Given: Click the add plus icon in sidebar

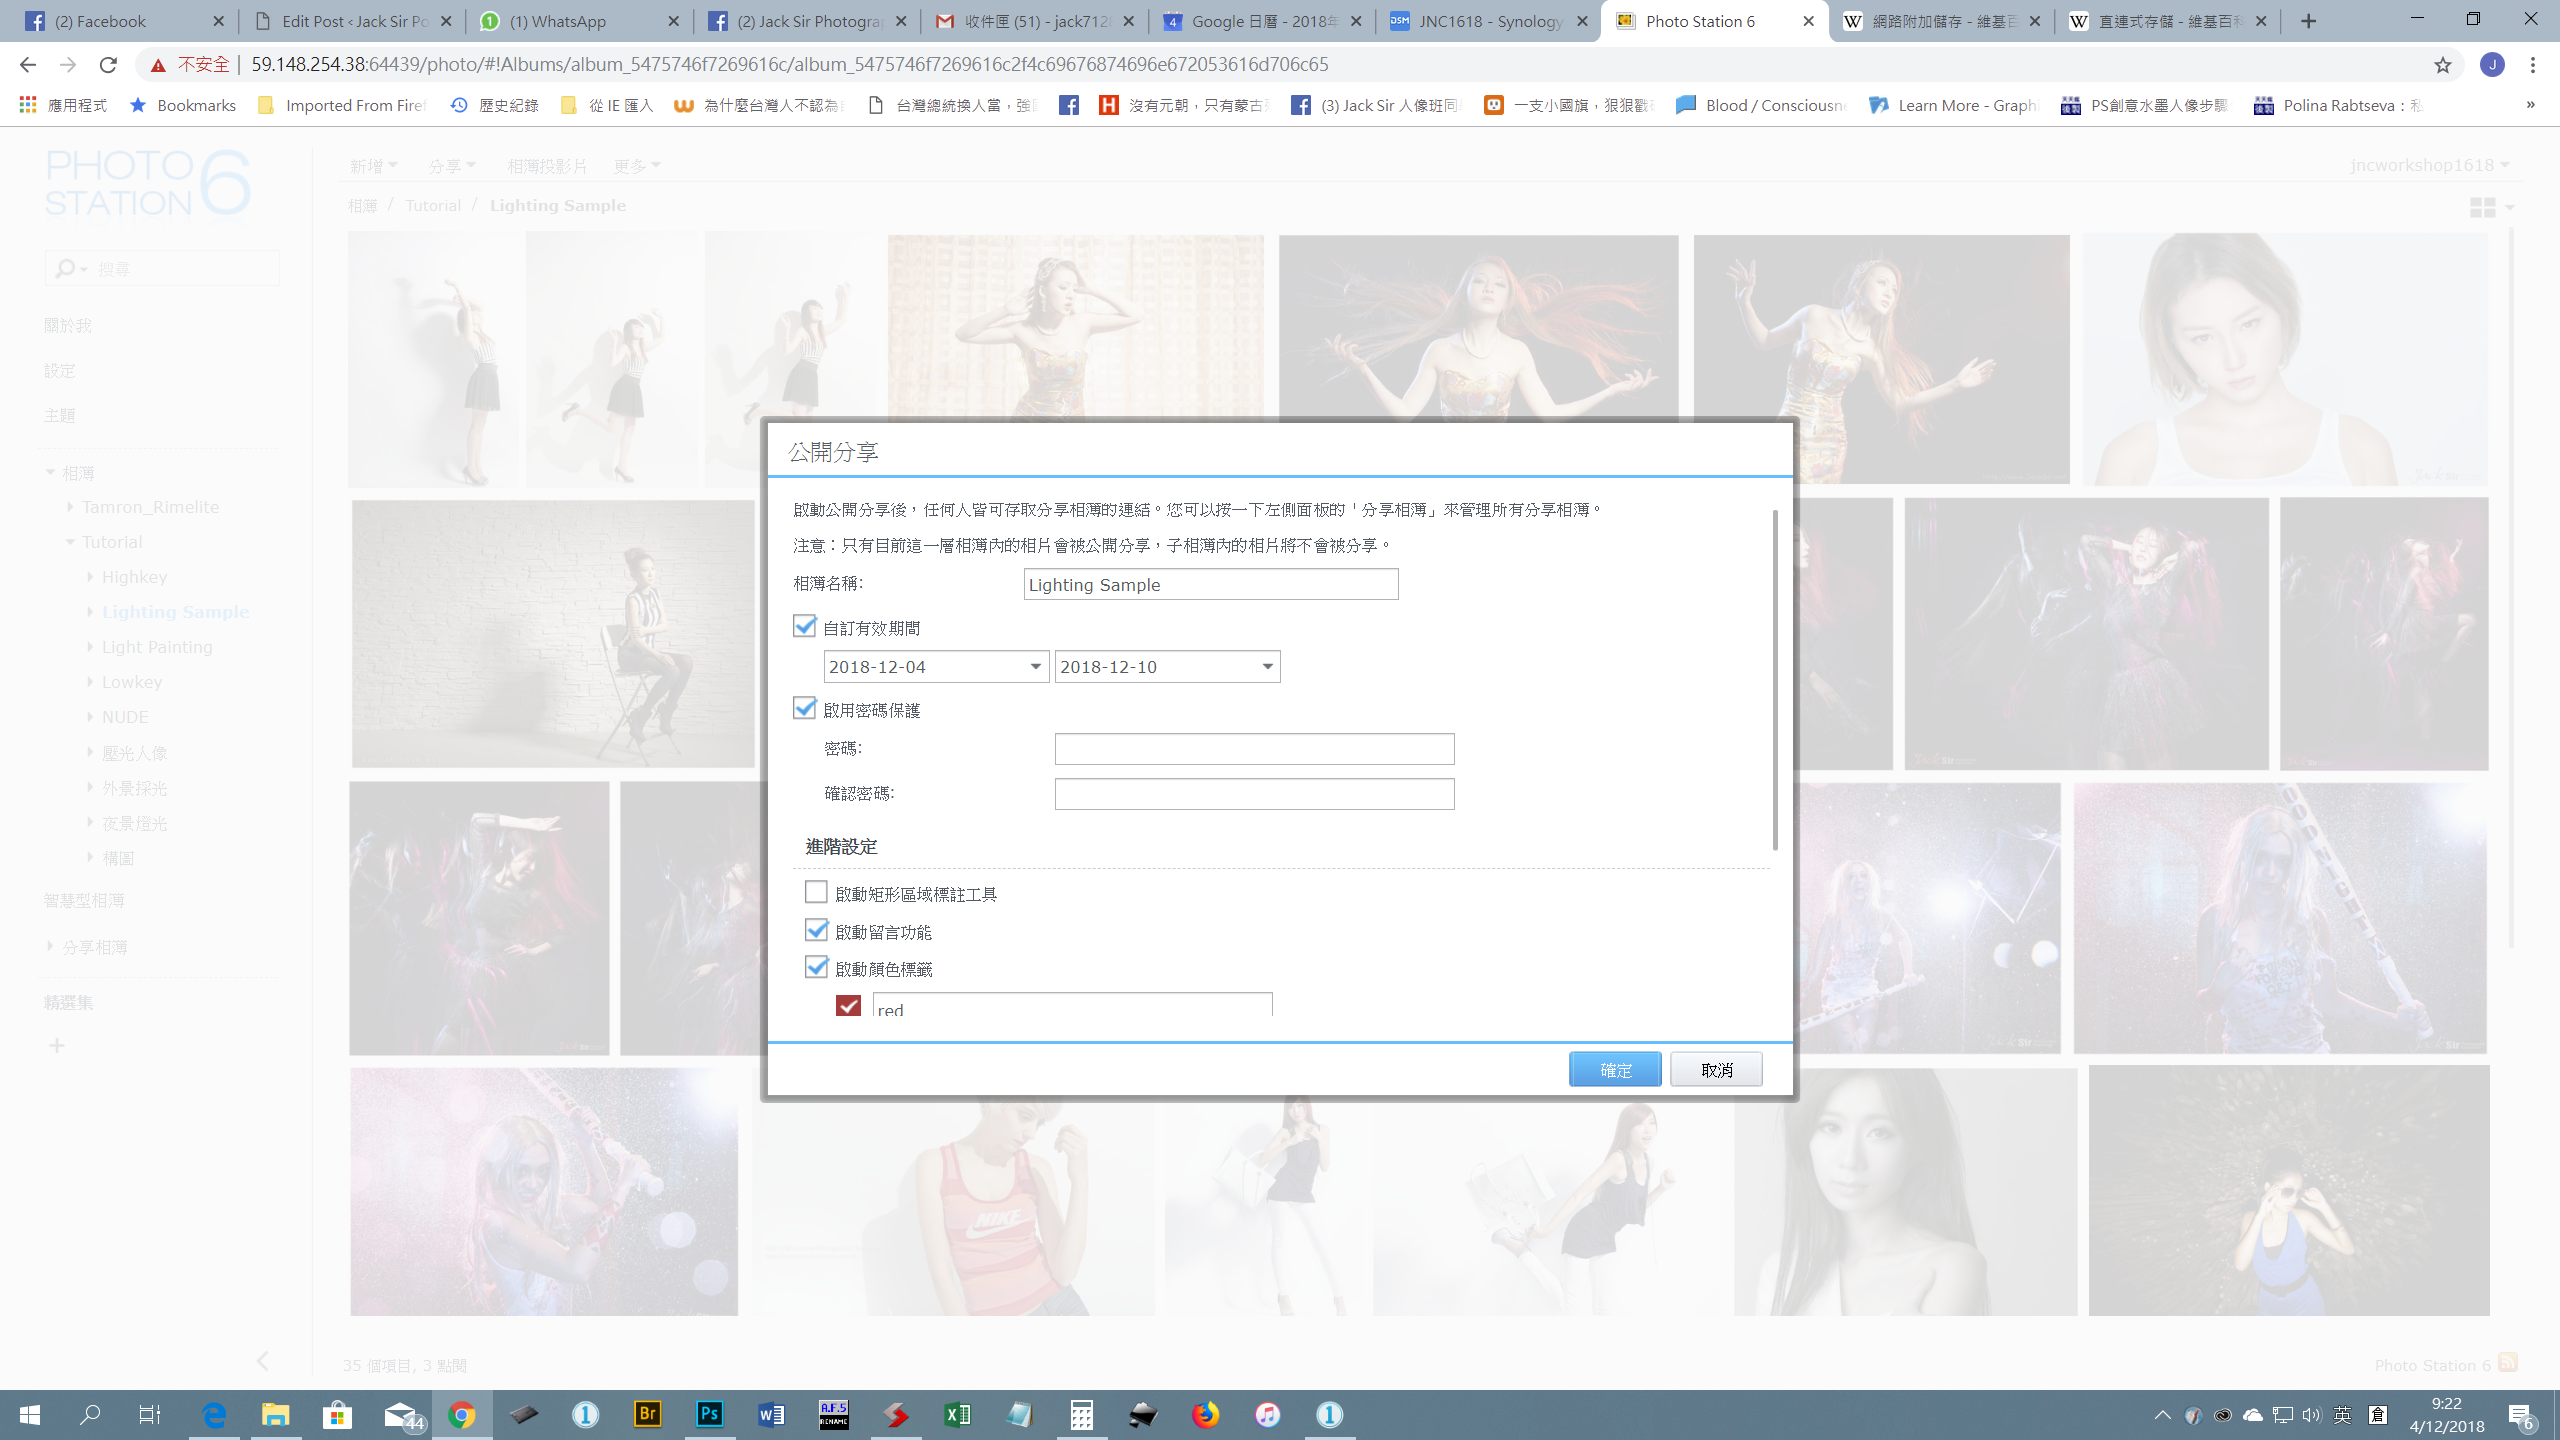Looking at the screenshot, I should pyautogui.click(x=57, y=1046).
